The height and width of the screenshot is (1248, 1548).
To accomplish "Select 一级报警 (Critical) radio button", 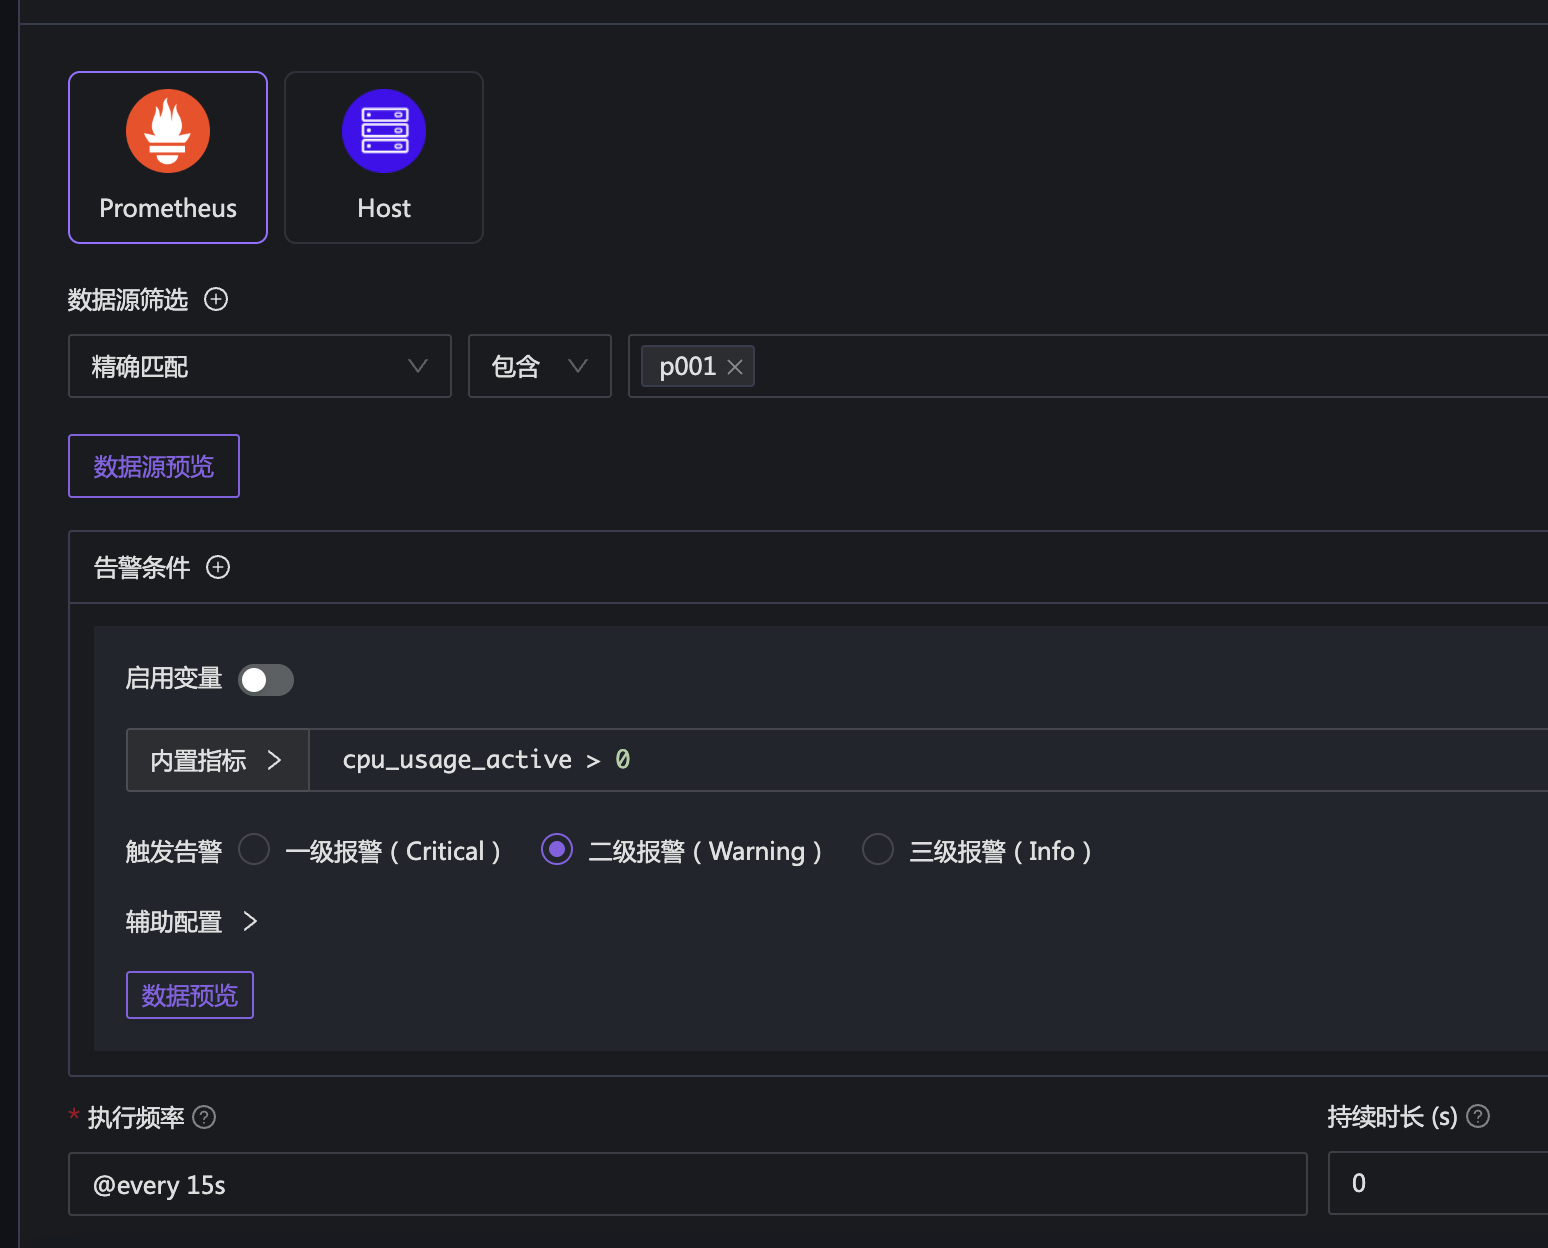I will pos(254,850).
